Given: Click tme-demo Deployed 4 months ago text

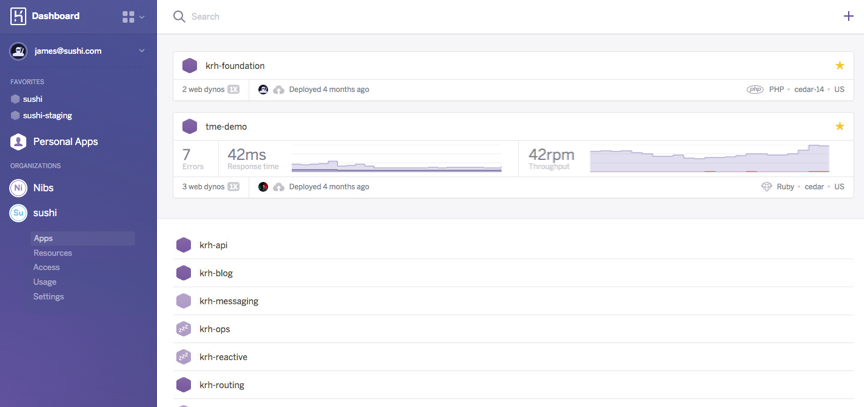Looking at the screenshot, I should pyautogui.click(x=329, y=187).
